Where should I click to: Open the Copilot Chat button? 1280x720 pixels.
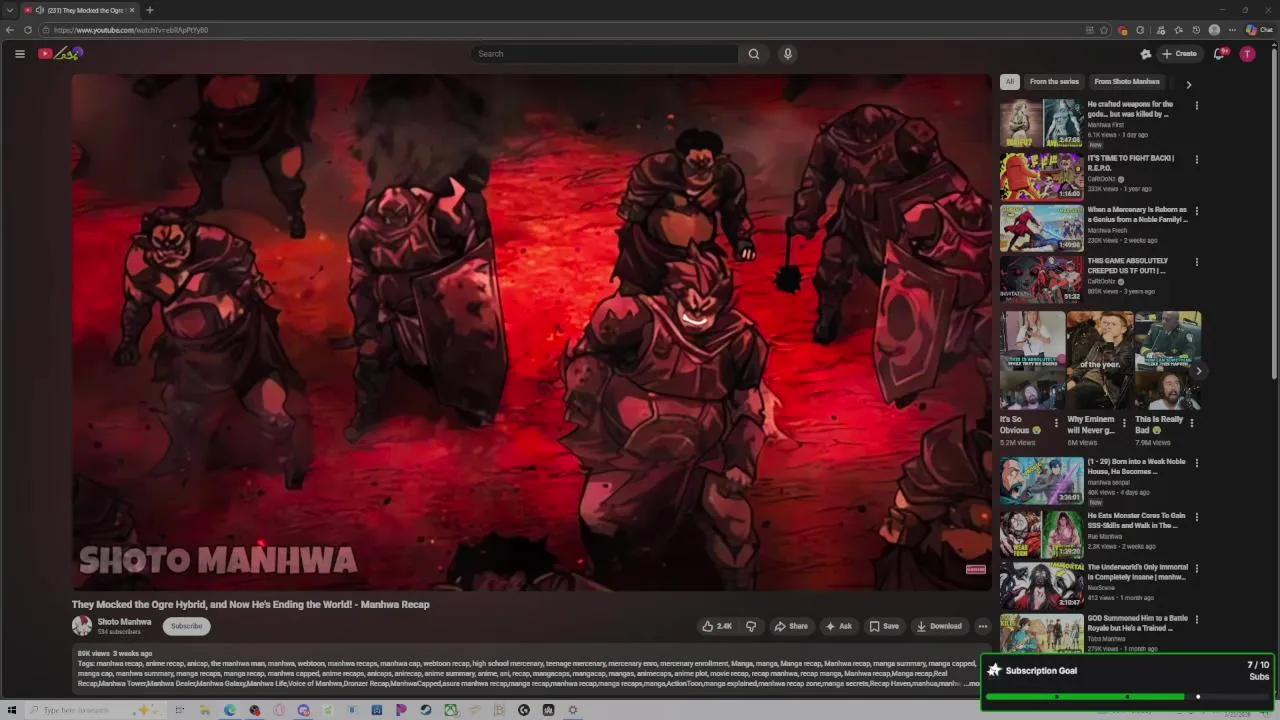(1258, 30)
